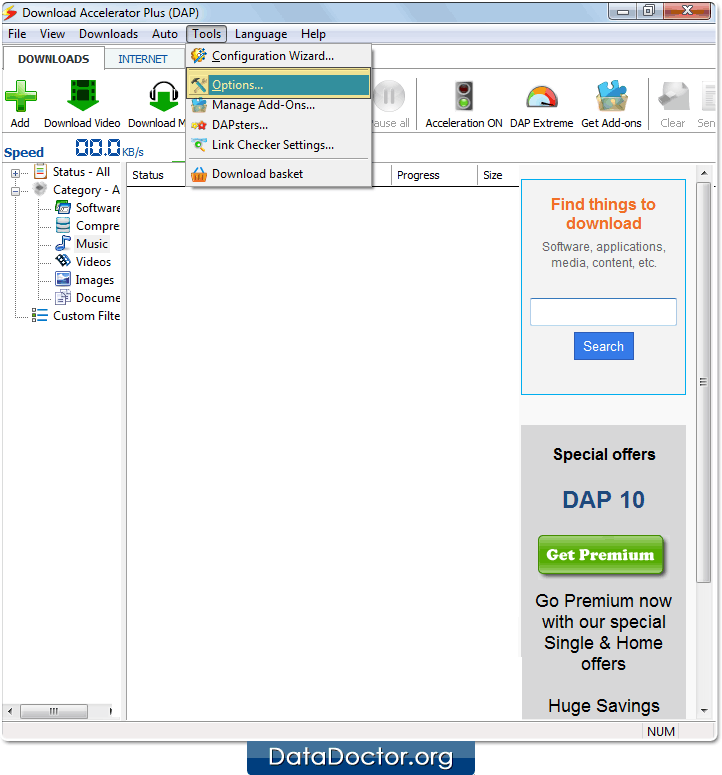Click the blue Search button
Image resolution: width=722 pixels, height=775 pixels.
pyautogui.click(x=603, y=346)
